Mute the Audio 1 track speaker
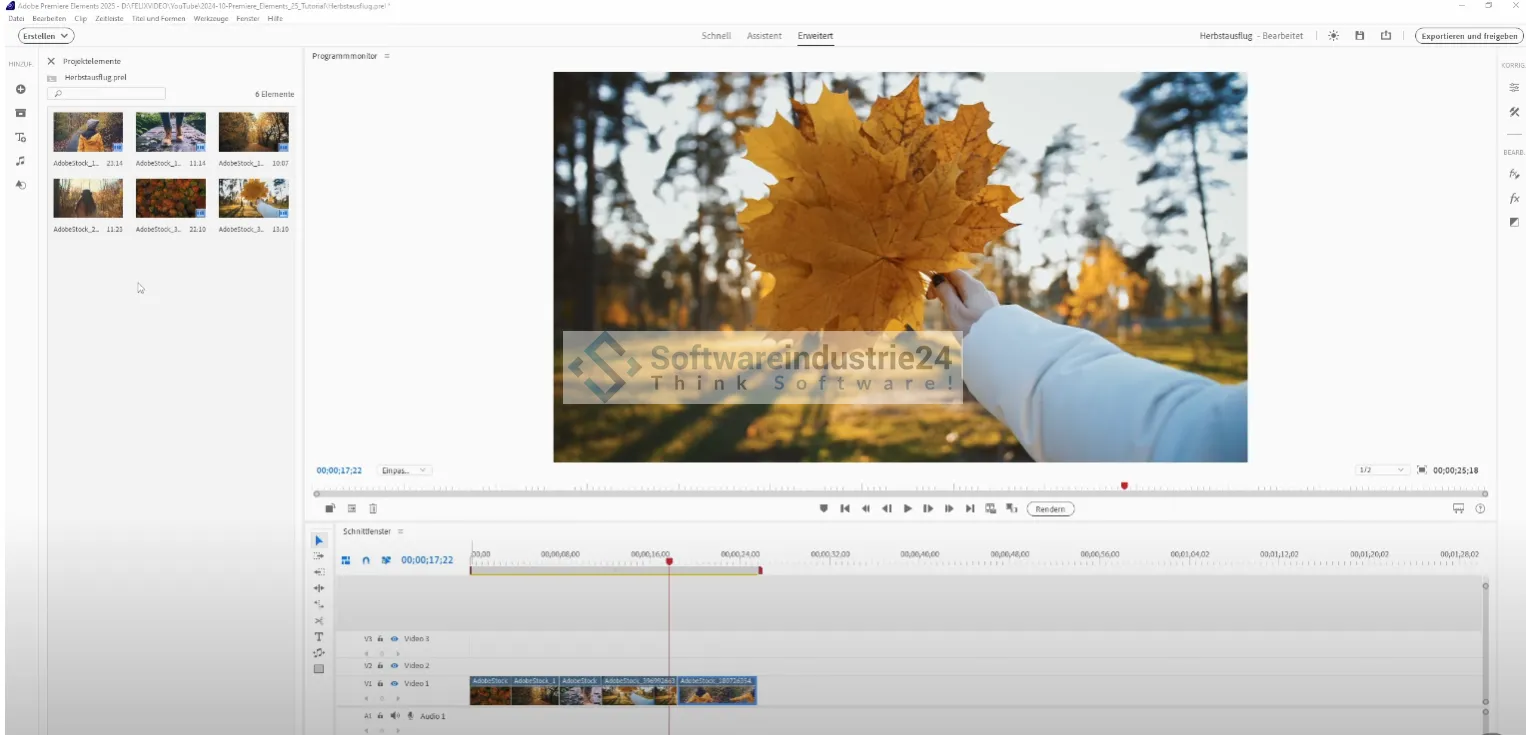This screenshot has width=1526, height=735. coord(395,716)
